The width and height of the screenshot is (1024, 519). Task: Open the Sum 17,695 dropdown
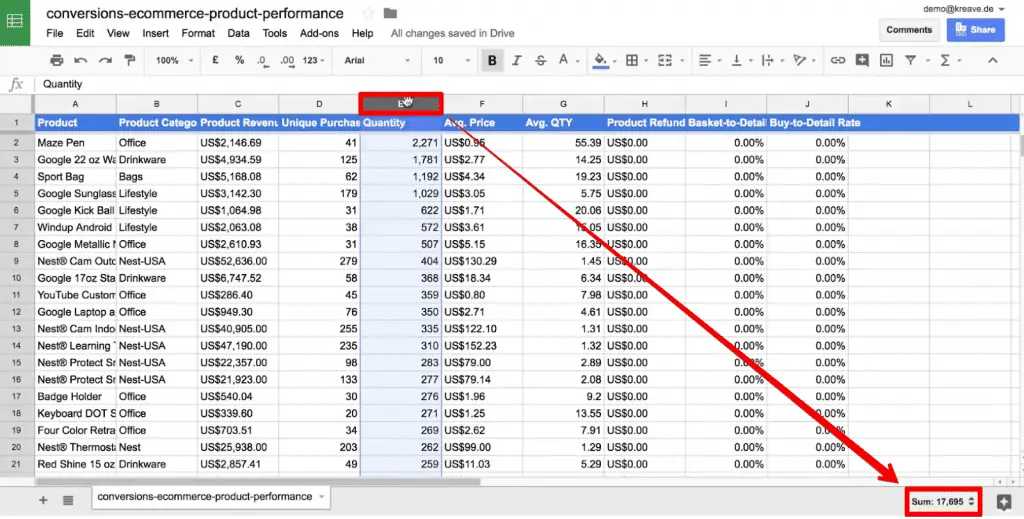tap(943, 501)
